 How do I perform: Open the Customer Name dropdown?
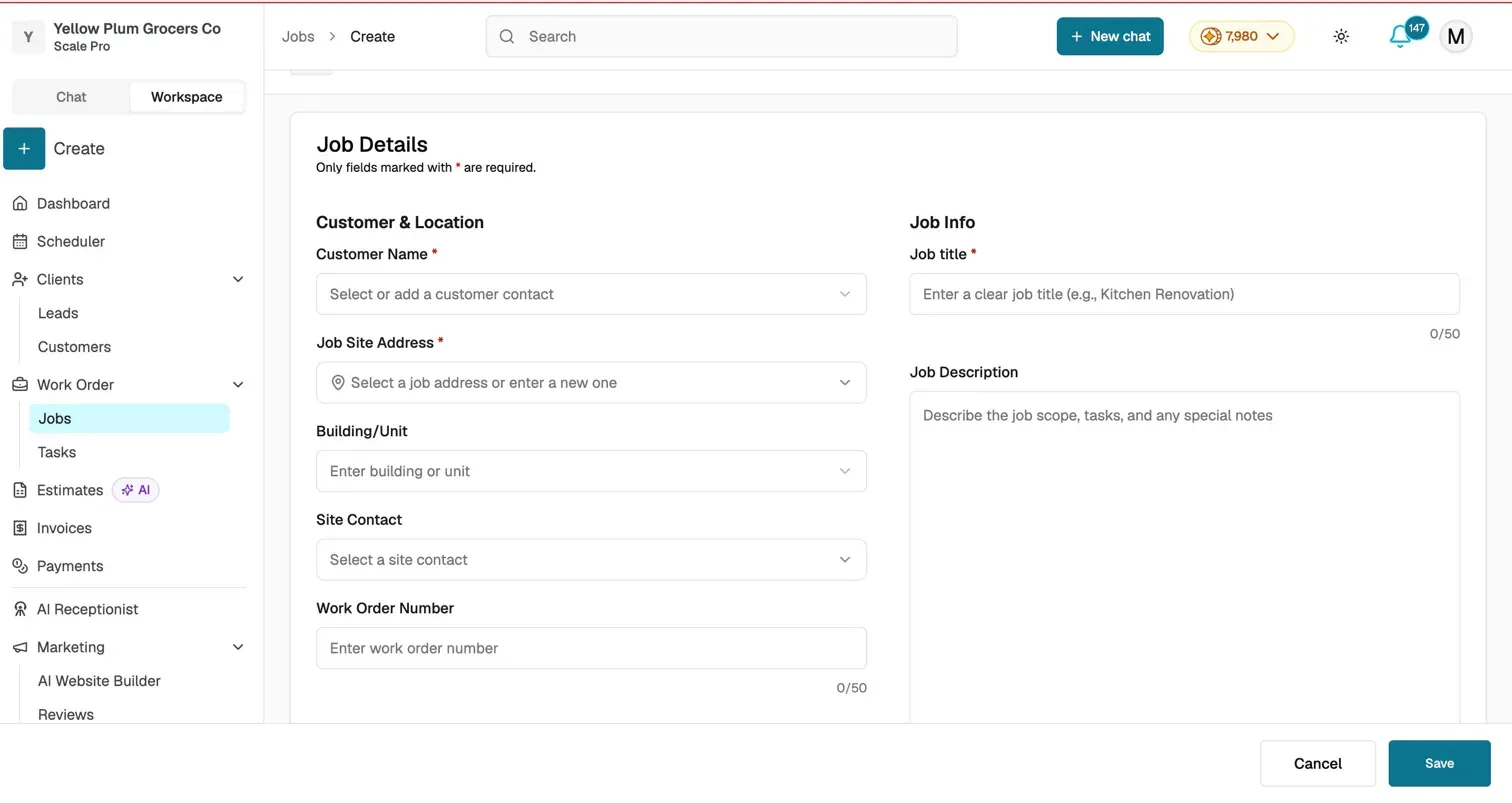pos(591,295)
